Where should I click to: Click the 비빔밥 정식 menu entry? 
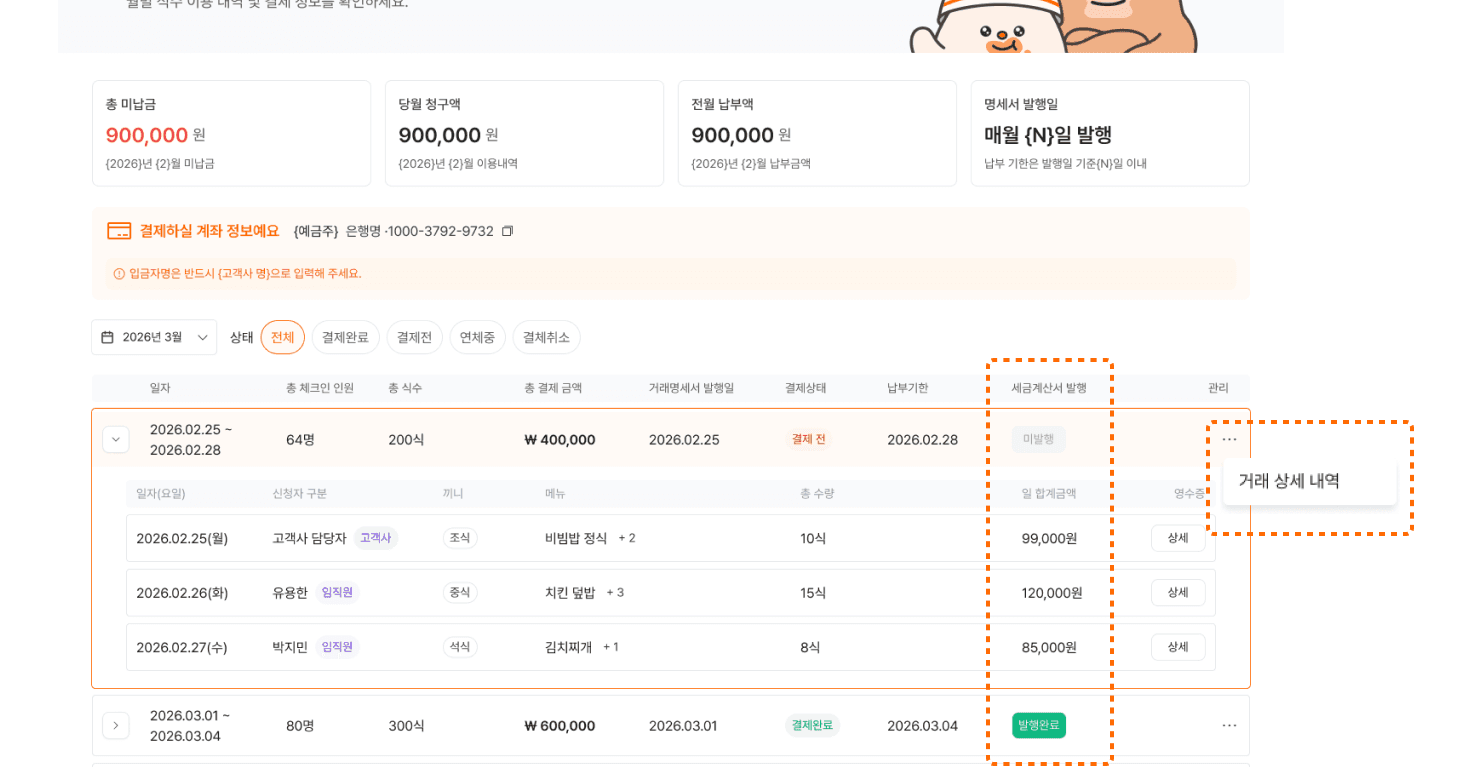coord(576,538)
